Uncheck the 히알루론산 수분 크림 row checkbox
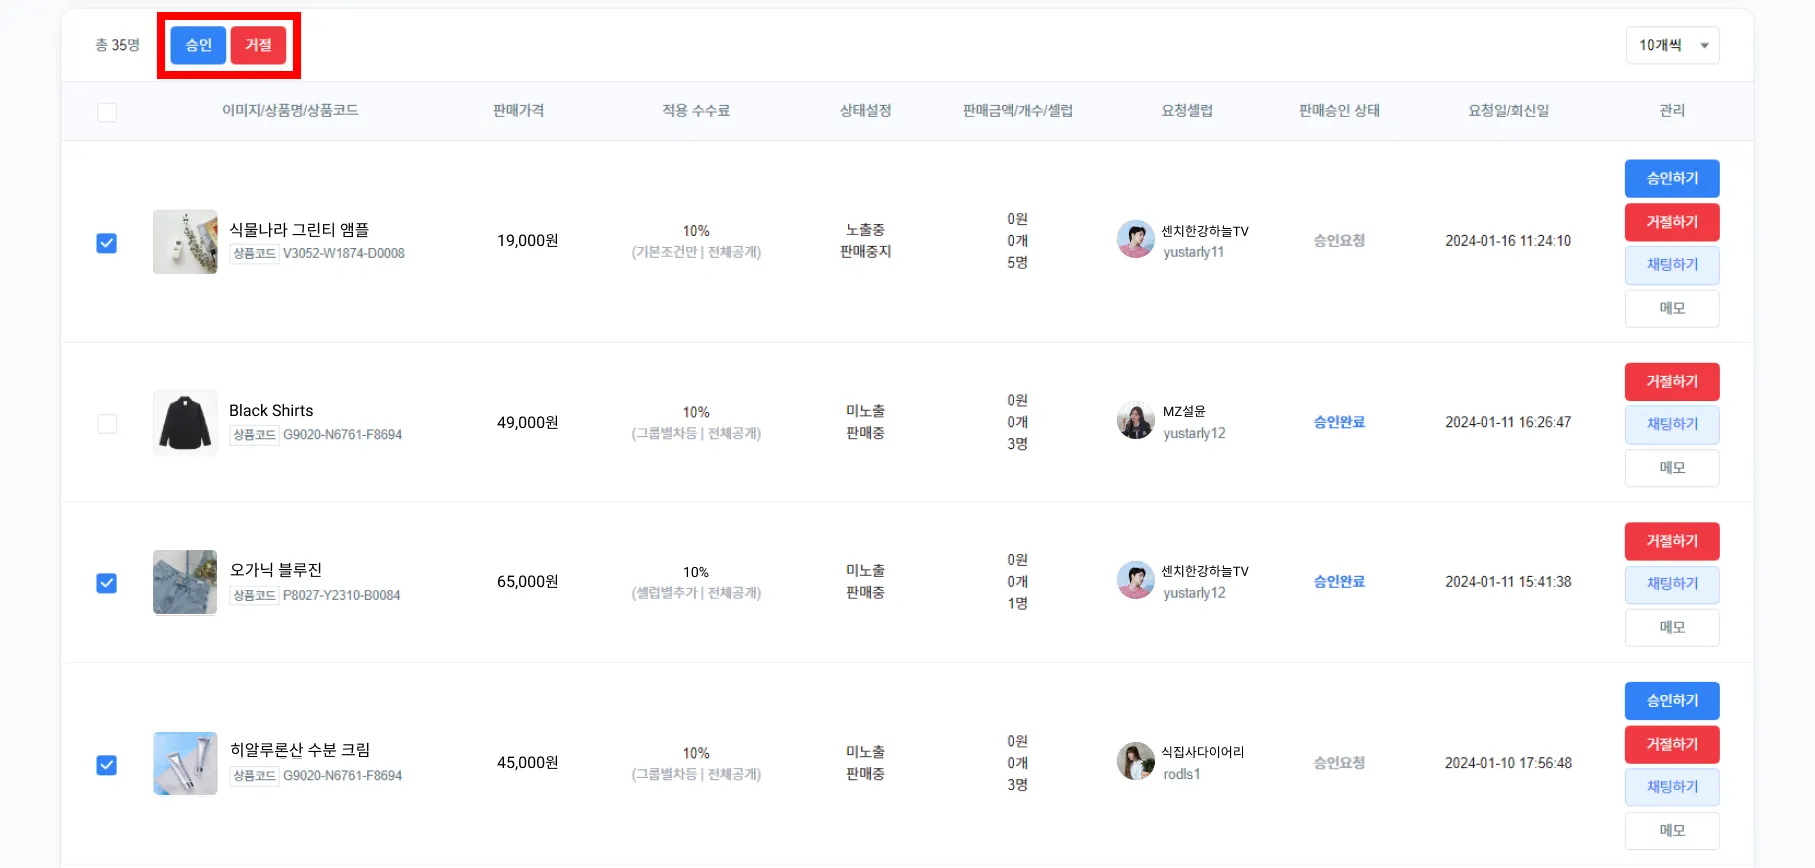Screen dimensions: 1815x868 107,765
